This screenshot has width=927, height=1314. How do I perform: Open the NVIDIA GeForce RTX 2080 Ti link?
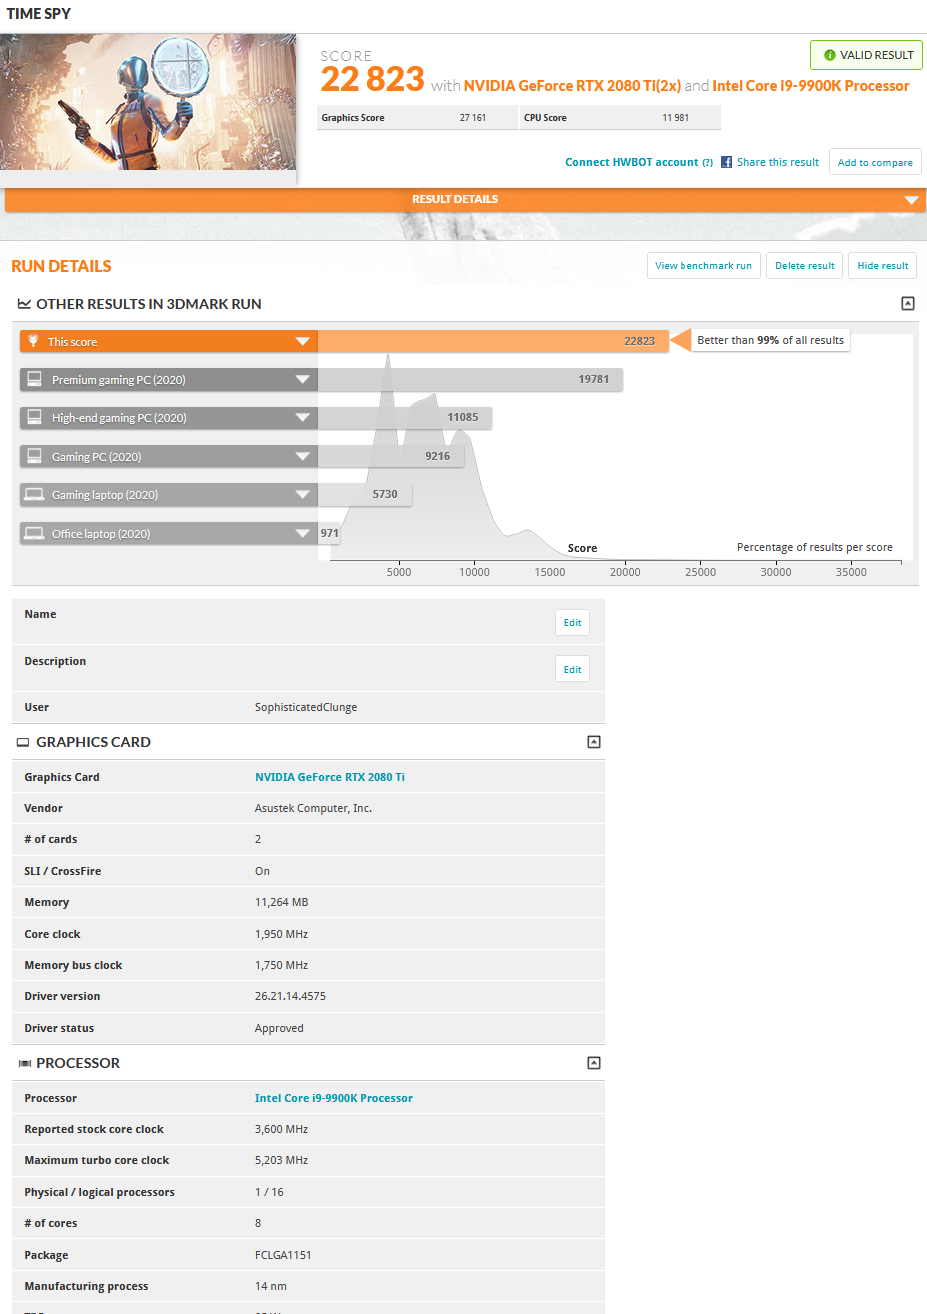click(329, 777)
